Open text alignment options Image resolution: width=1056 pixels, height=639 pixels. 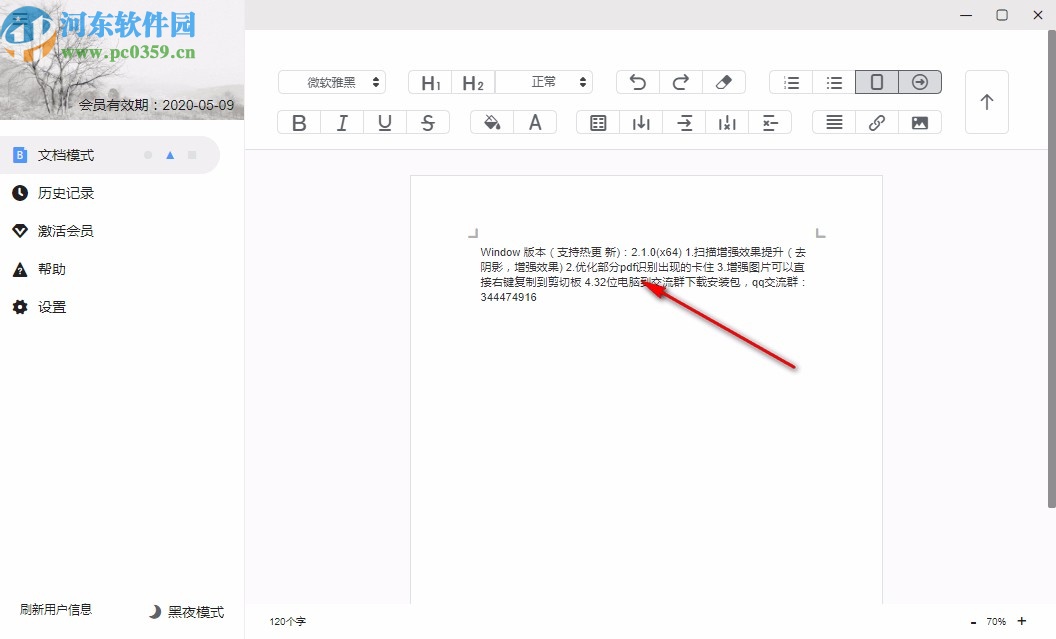point(834,123)
